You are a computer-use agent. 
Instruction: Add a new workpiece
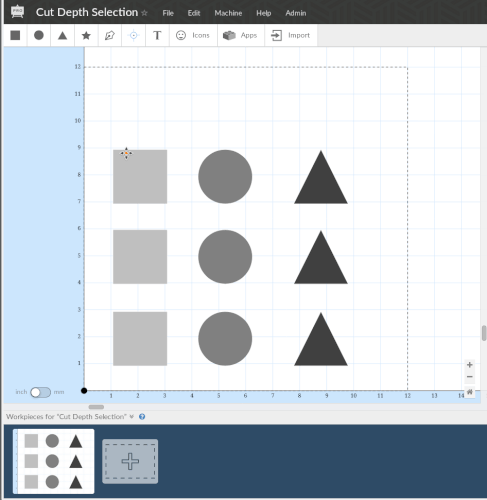(x=130, y=461)
